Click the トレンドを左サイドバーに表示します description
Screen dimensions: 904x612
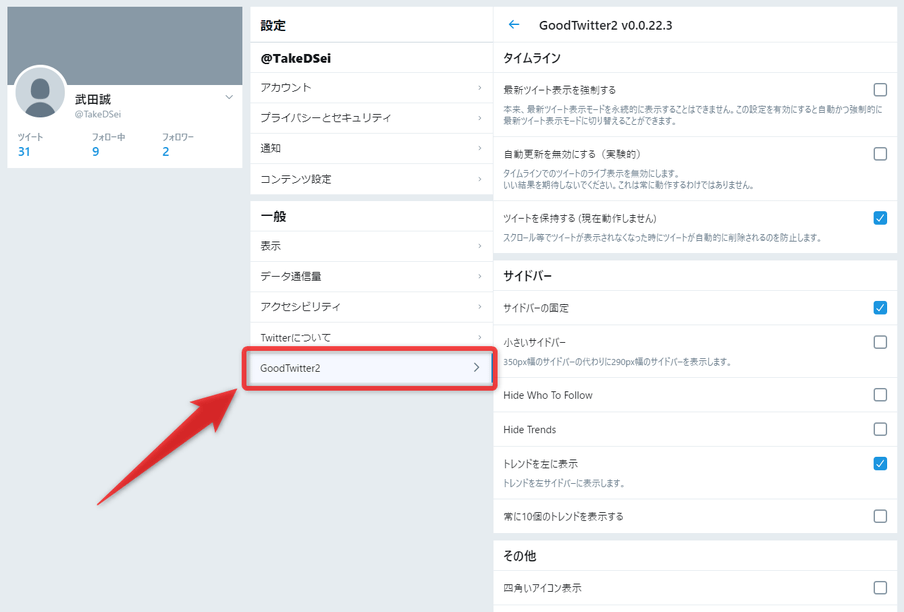(x=564, y=483)
